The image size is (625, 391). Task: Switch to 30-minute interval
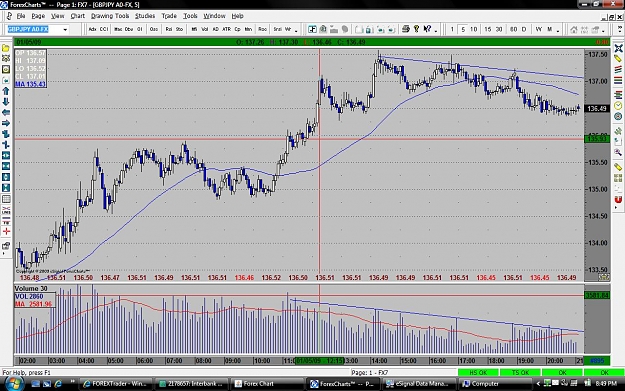point(499,29)
